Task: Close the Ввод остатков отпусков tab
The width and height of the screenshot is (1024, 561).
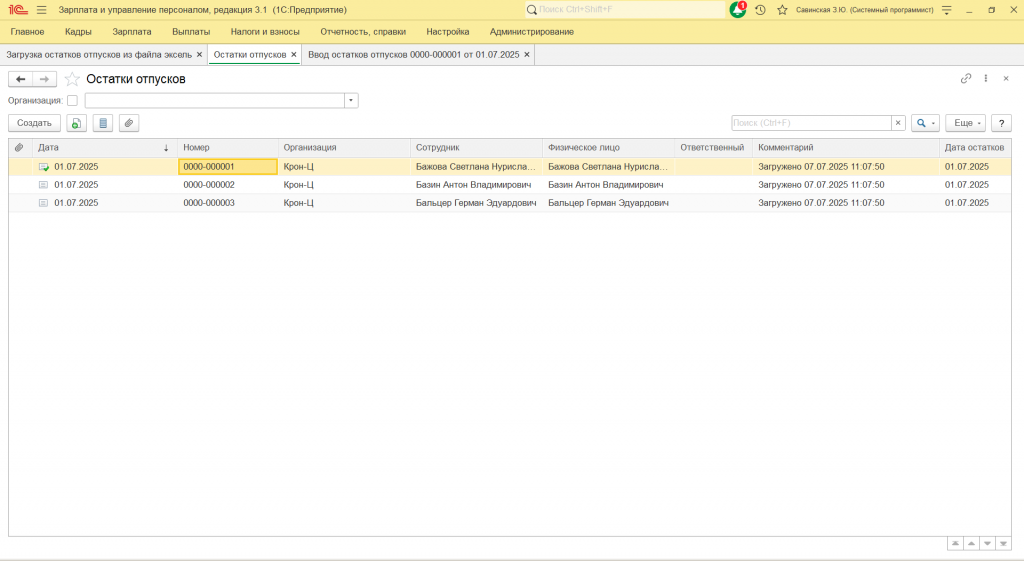Action: coord(527,55)
